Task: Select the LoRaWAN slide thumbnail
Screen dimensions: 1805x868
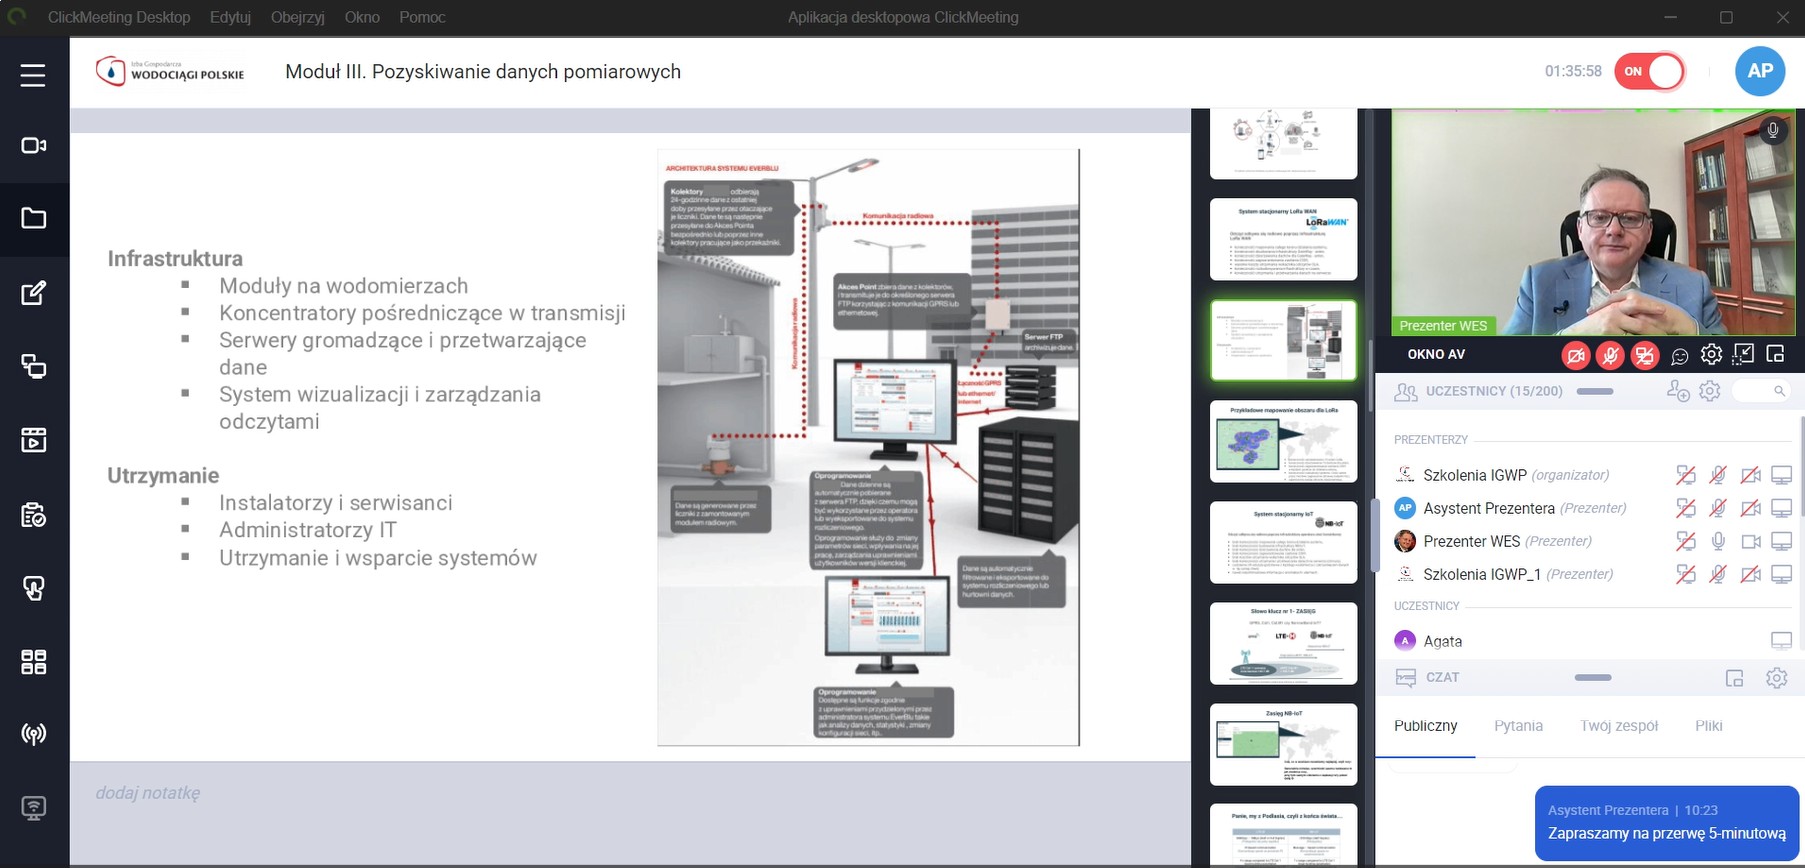Action: [x=1283, y=239]
